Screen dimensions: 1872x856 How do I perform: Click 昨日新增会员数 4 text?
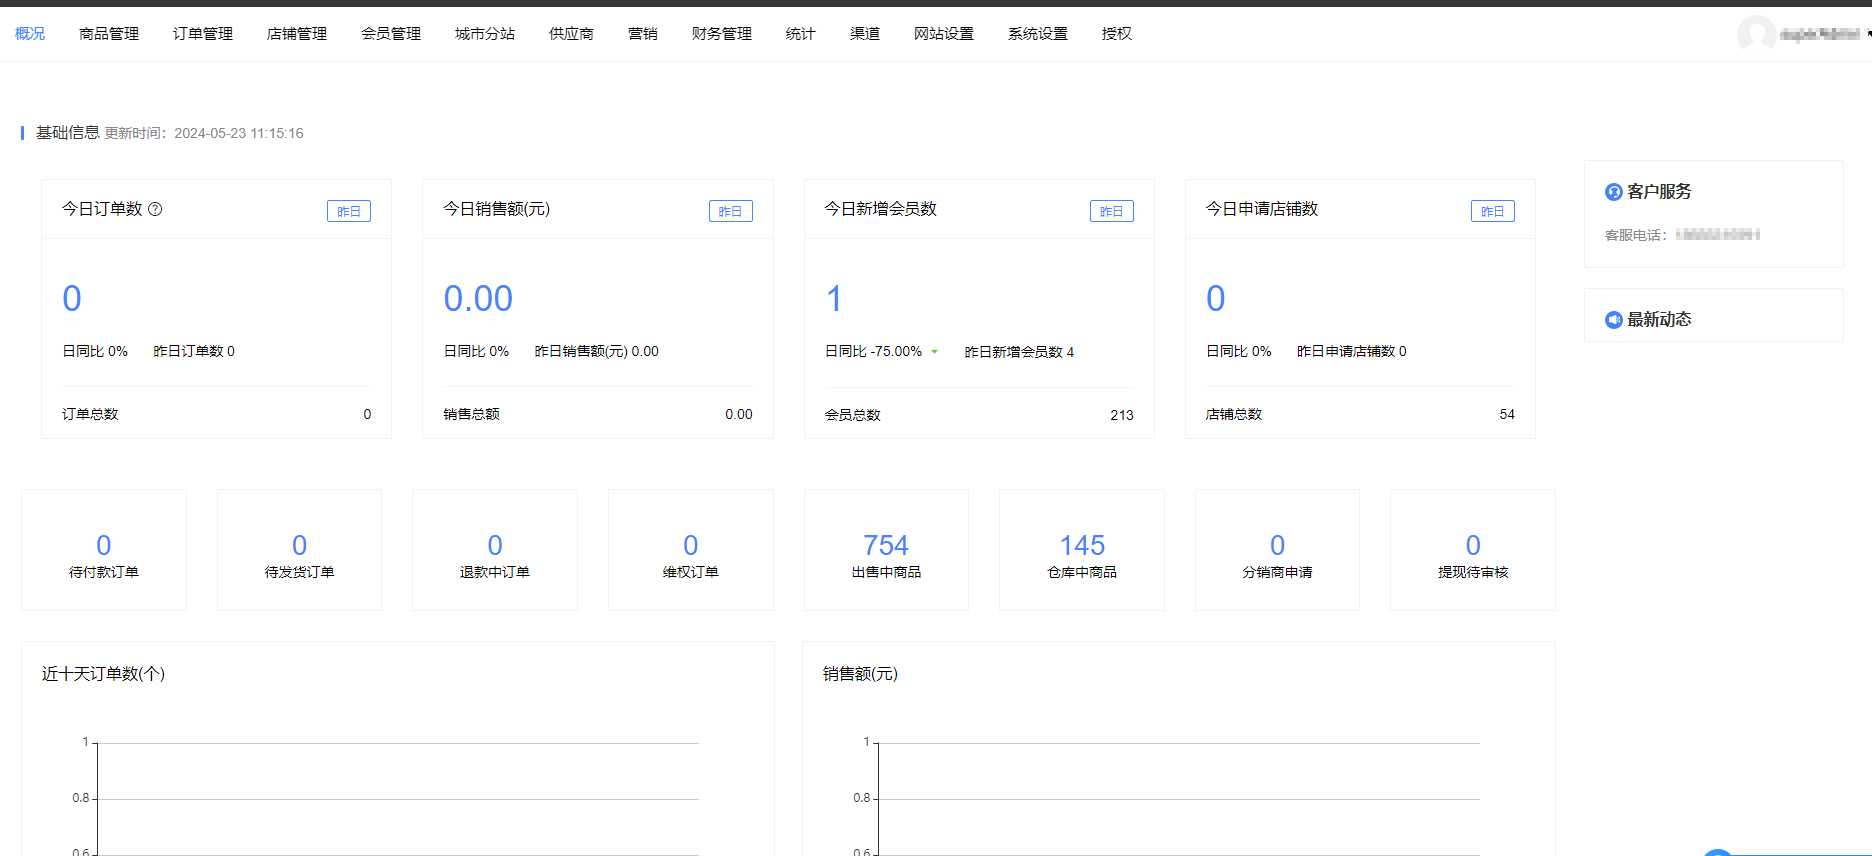pyautogui.click(x=1019, y=352)
